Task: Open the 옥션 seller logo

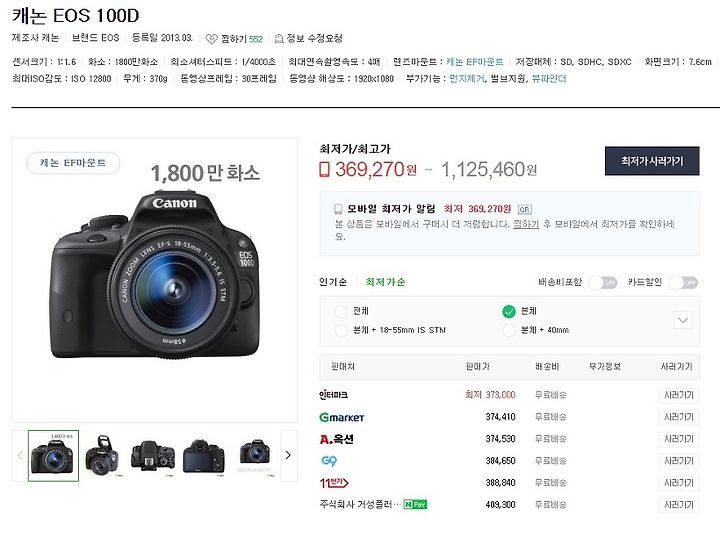Action: click(x=337, y=439)
